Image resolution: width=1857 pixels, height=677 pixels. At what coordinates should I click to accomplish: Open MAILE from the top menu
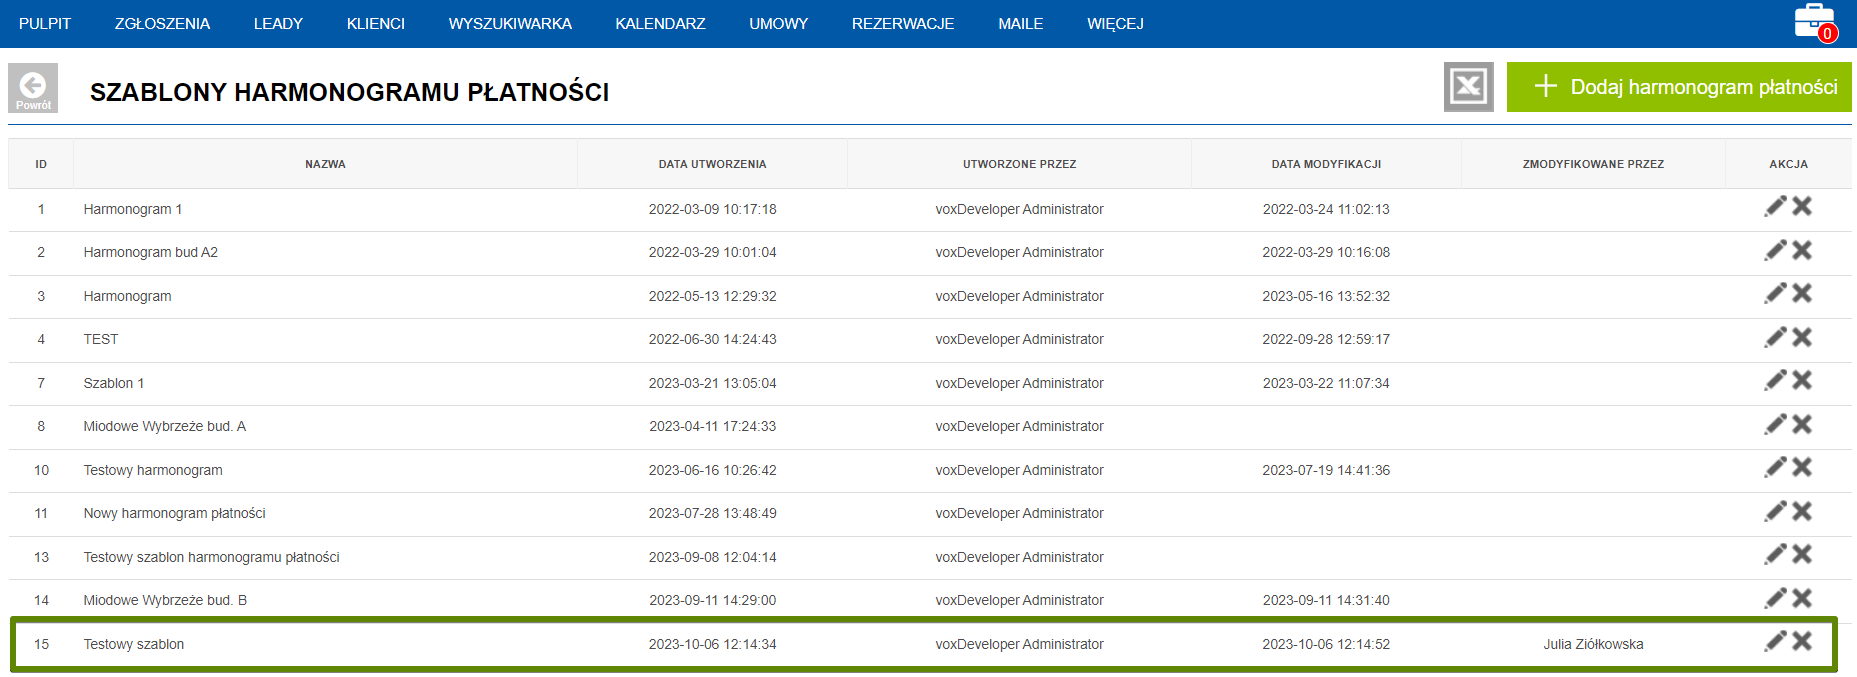coord(1020,23)
